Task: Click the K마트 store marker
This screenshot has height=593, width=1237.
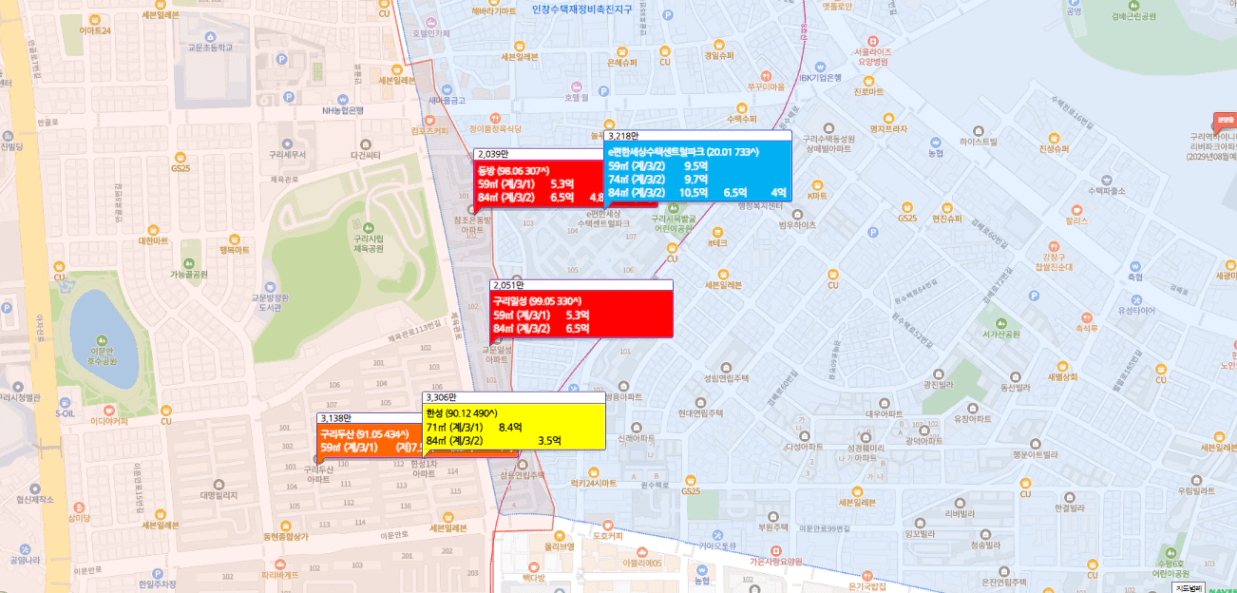Action: pos(817,183)
